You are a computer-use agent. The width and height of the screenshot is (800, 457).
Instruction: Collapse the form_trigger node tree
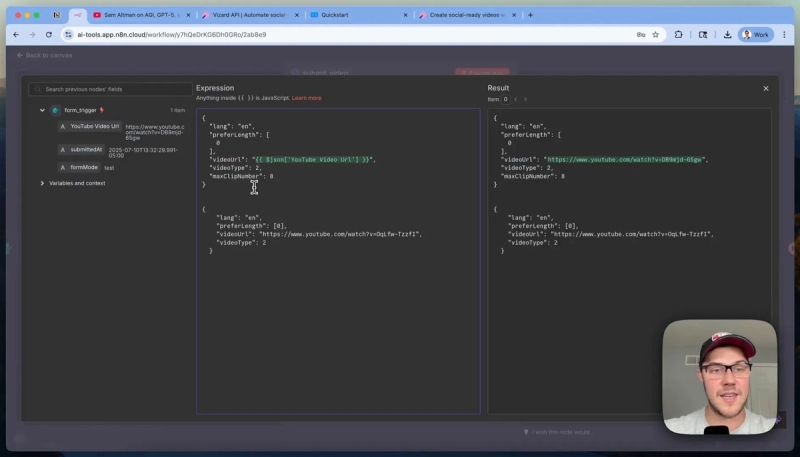coord(42,110)
